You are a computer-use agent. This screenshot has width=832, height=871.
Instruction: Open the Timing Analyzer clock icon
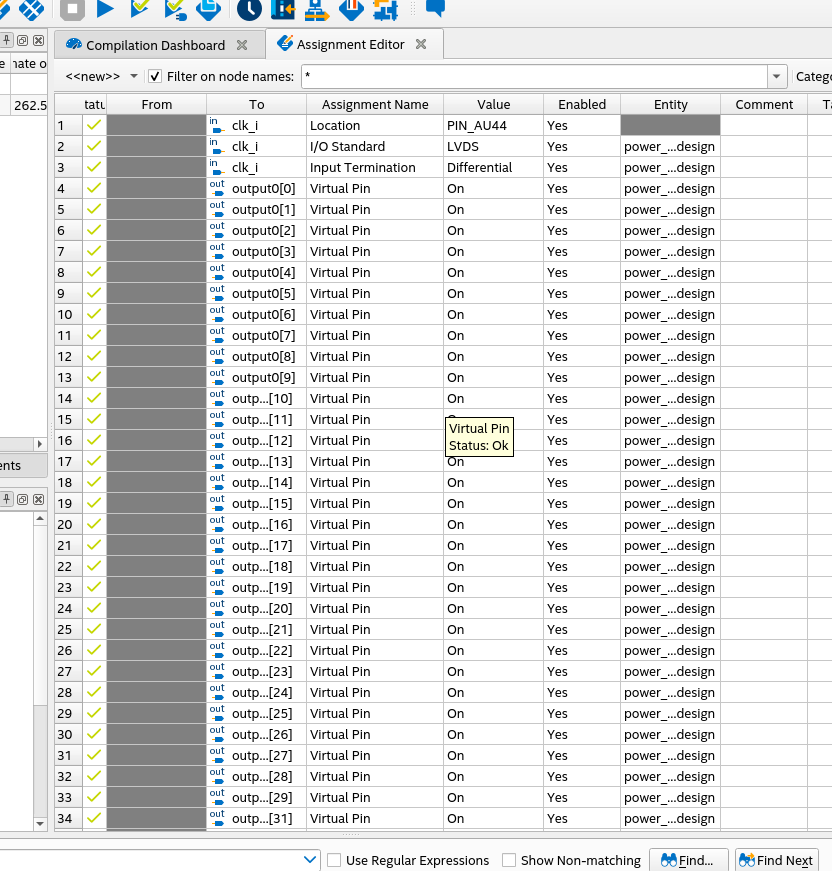249,9
